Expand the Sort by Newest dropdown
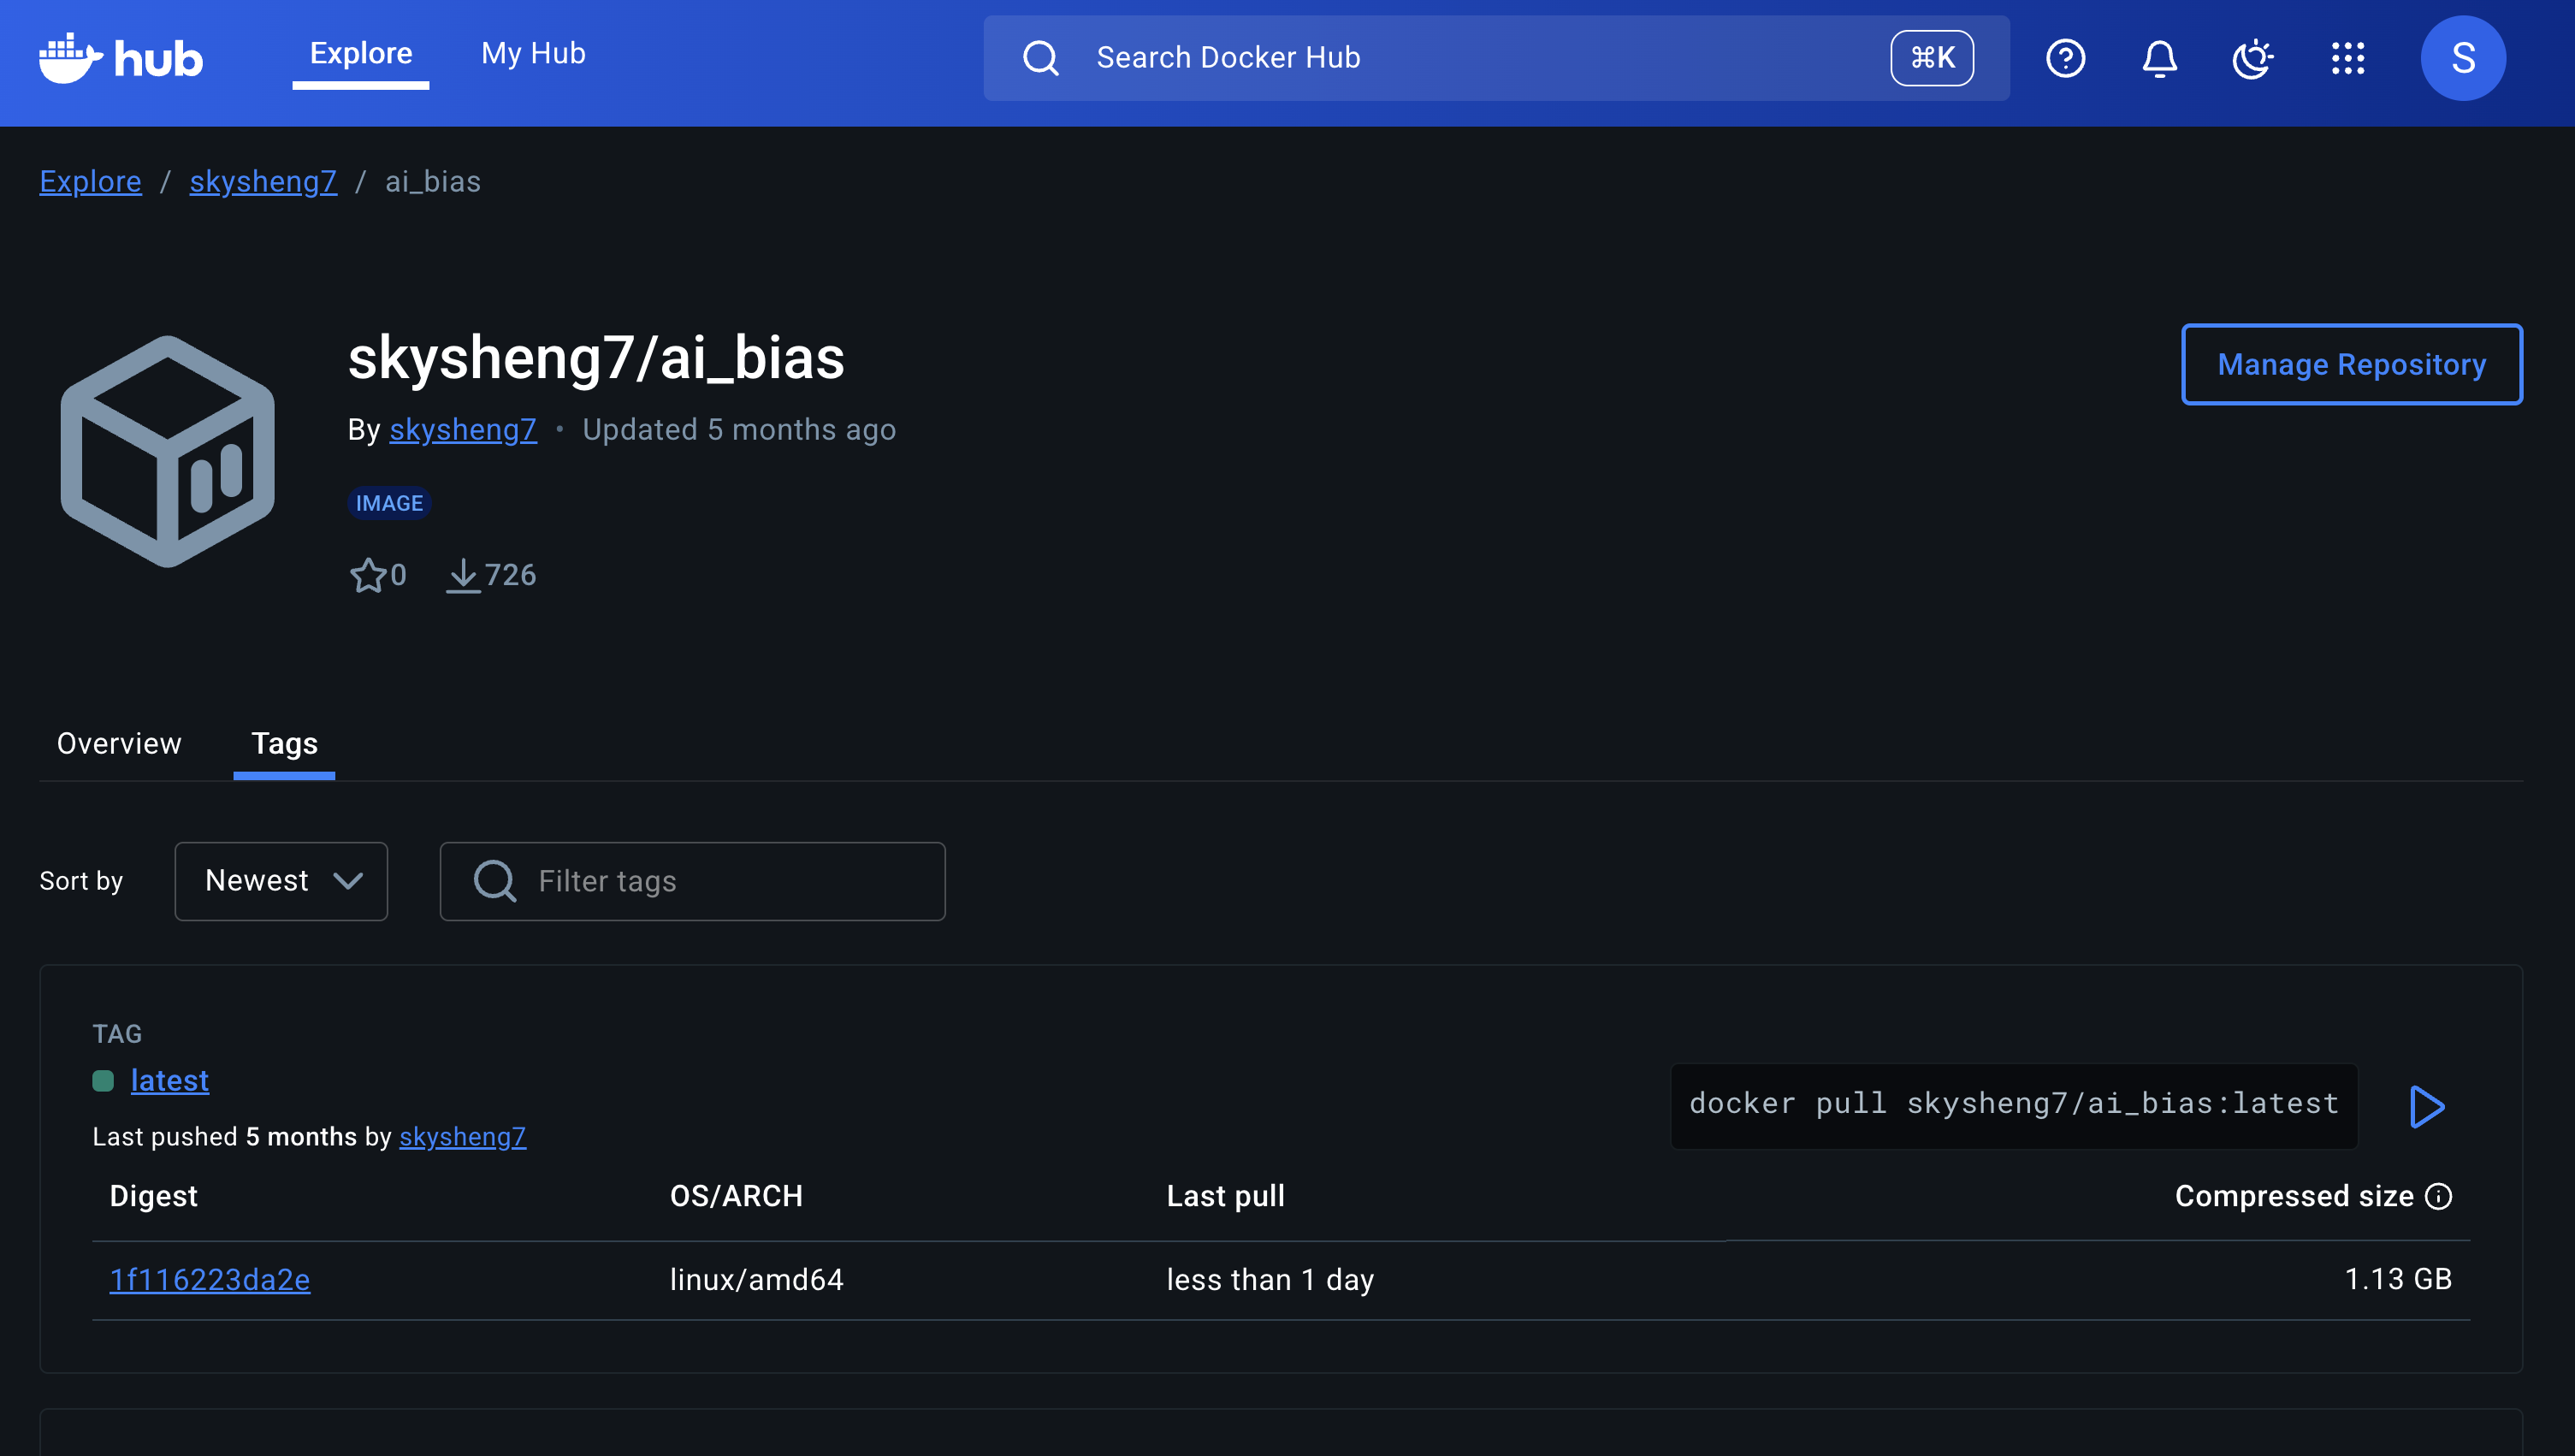 (281, 881)
